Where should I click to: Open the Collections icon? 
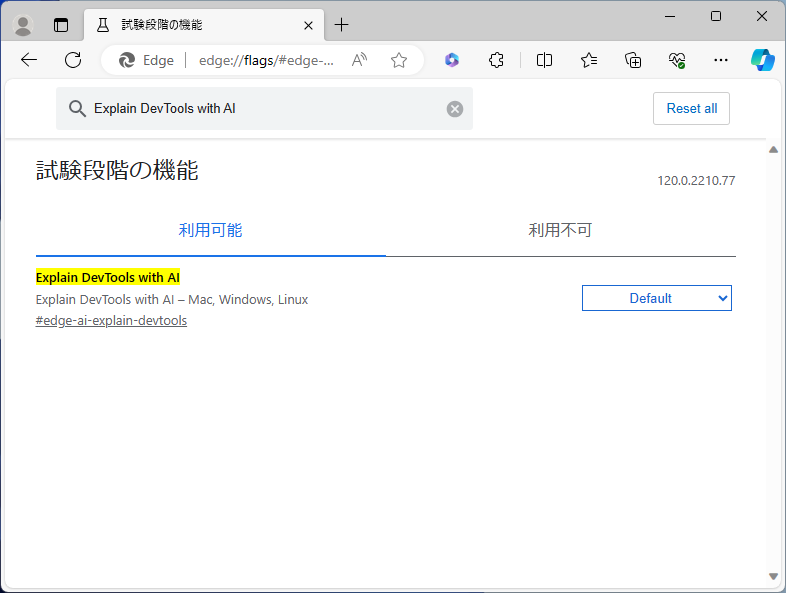pos(633,60)
